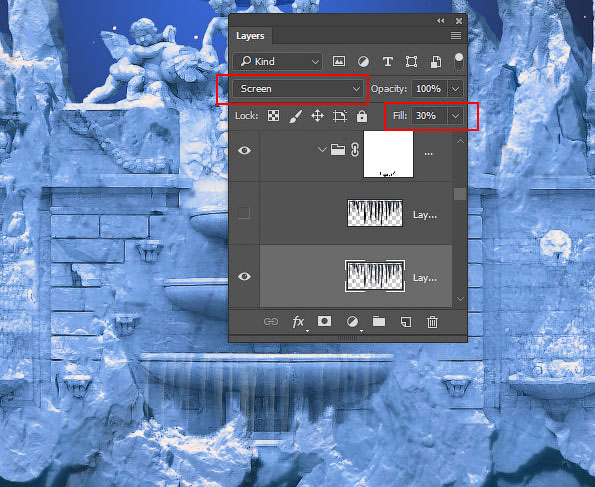Open the Fill slider dropdown arrow
Screen dimensions: 595x487
[x=455, y=116]
